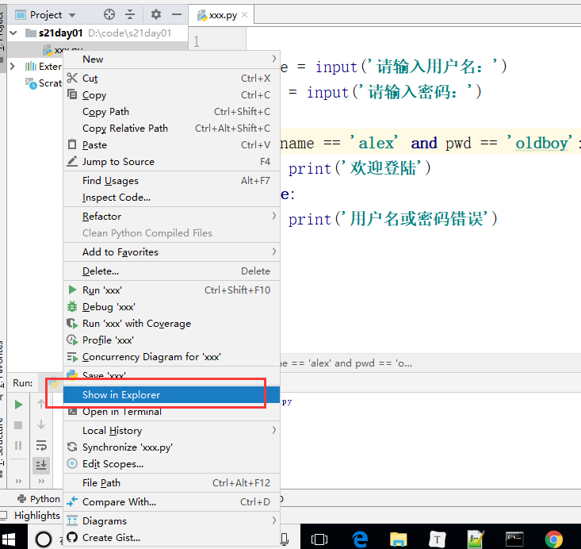Close the xxx.py editor tab

245,15
